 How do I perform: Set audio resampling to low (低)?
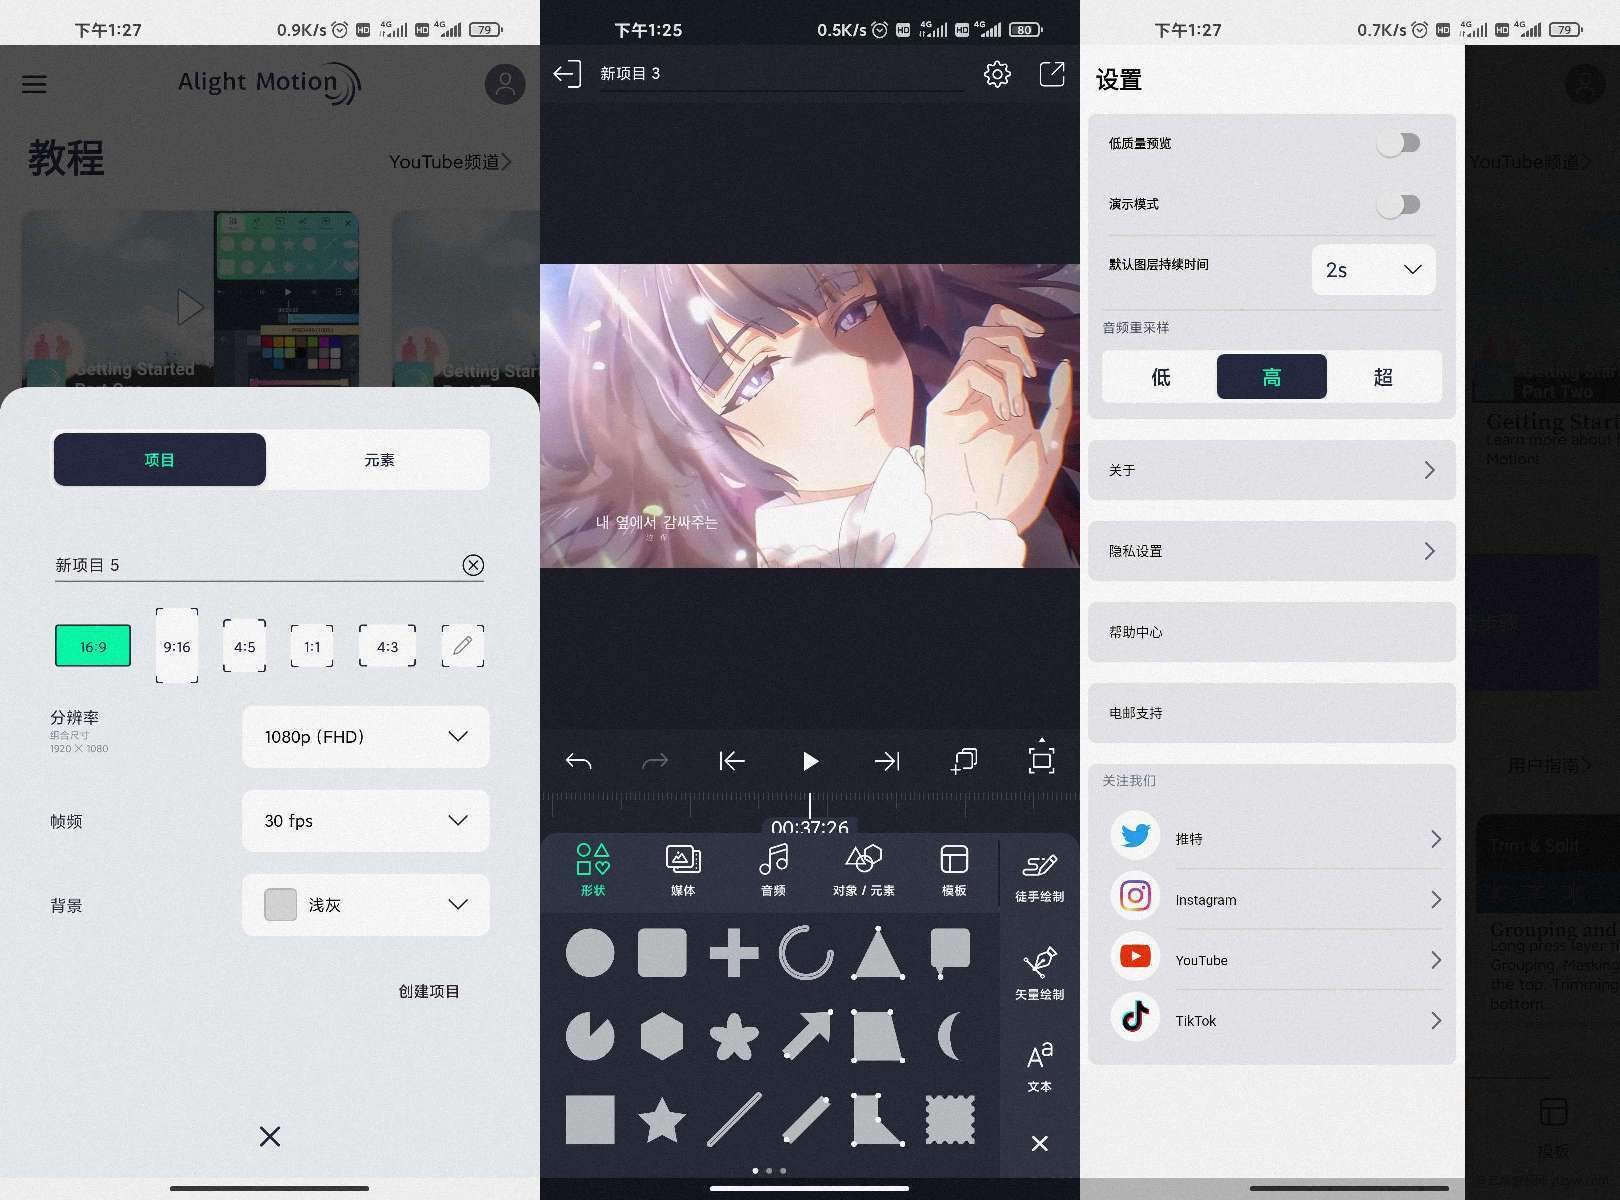tap(1160, 377)
